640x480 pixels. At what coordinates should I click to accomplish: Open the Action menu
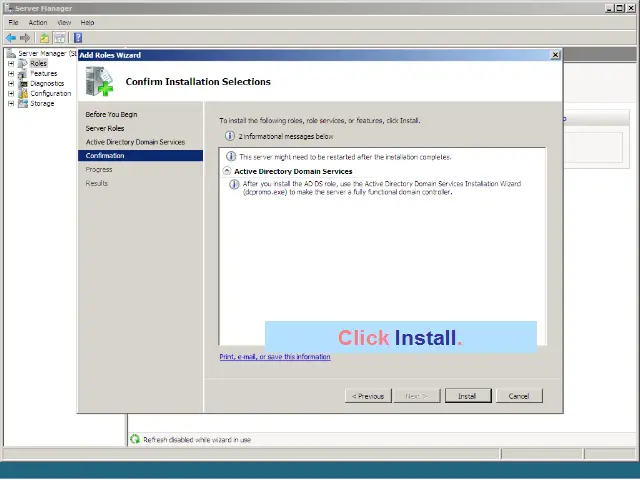pyautogui.click(x=38, y=22)
